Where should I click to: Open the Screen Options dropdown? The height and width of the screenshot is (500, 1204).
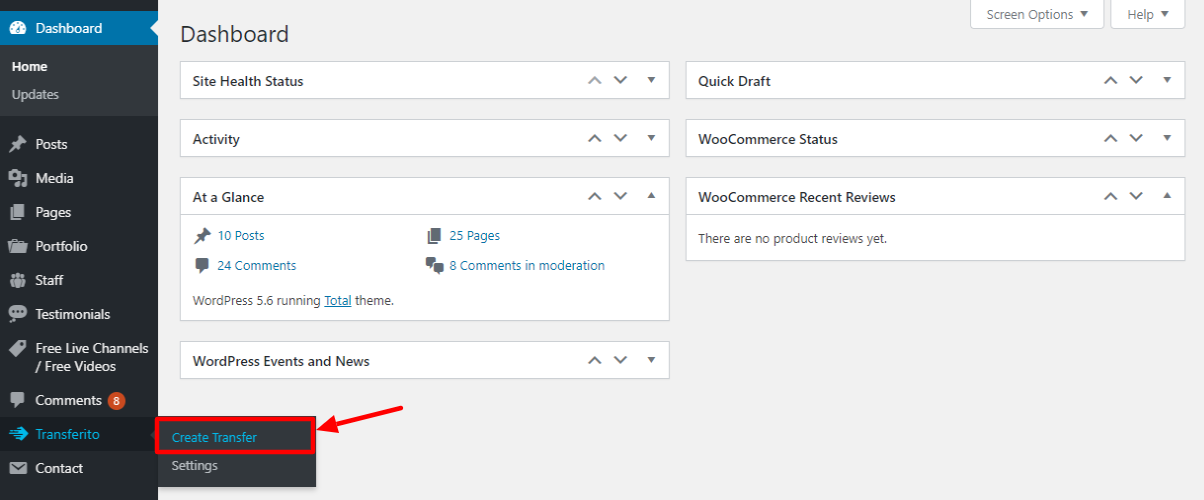pyautogui.click(x=1037, y=14)
